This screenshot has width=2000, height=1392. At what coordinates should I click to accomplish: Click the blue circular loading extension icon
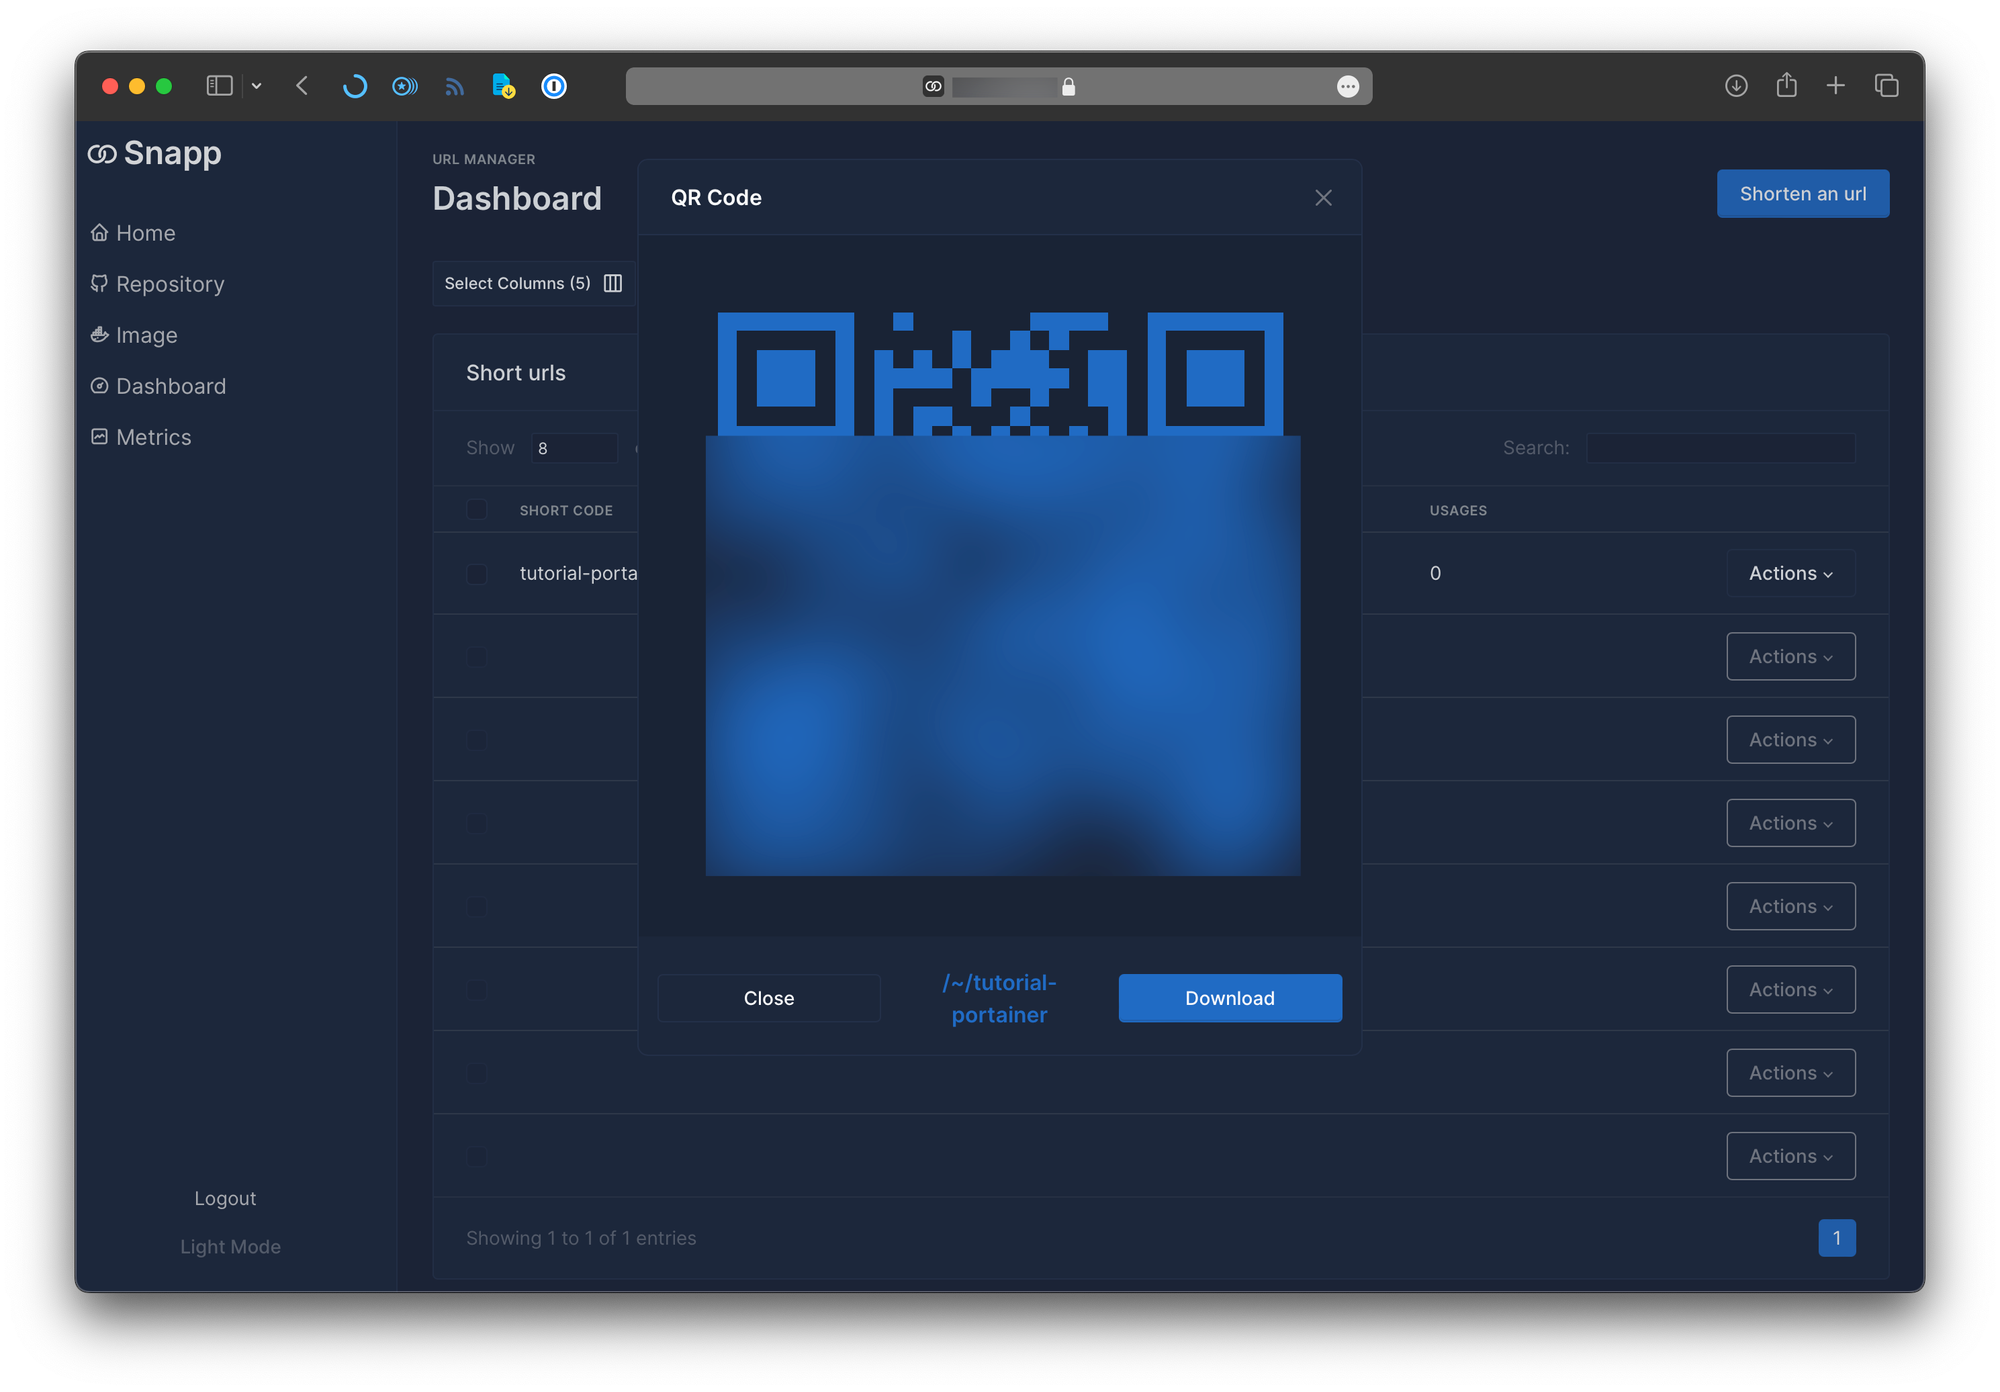point(354,86)
